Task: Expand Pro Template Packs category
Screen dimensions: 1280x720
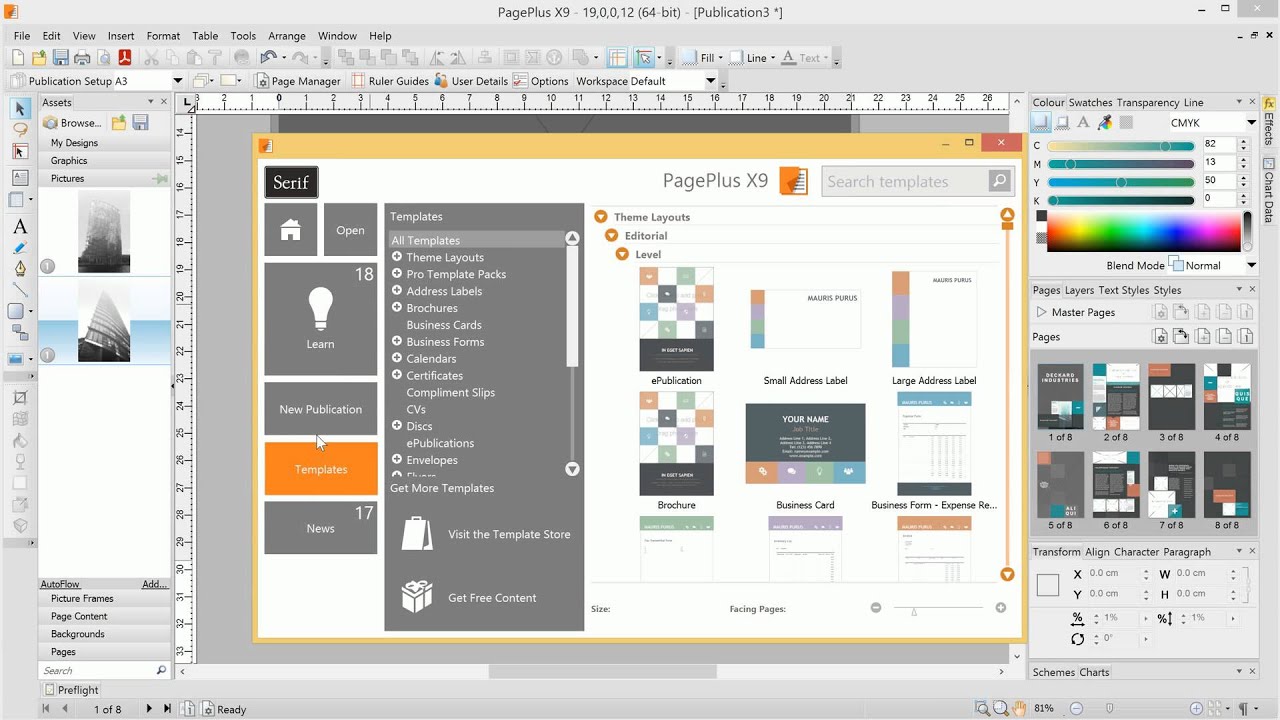Action: [x=397, y=274]
